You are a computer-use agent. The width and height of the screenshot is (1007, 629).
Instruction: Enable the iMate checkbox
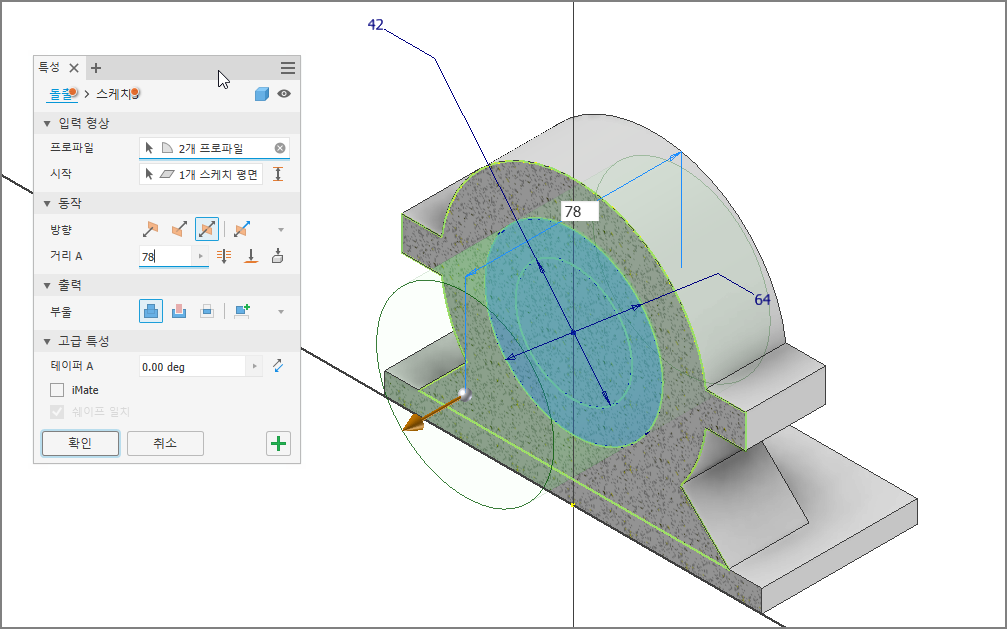(x=57, y=390)
